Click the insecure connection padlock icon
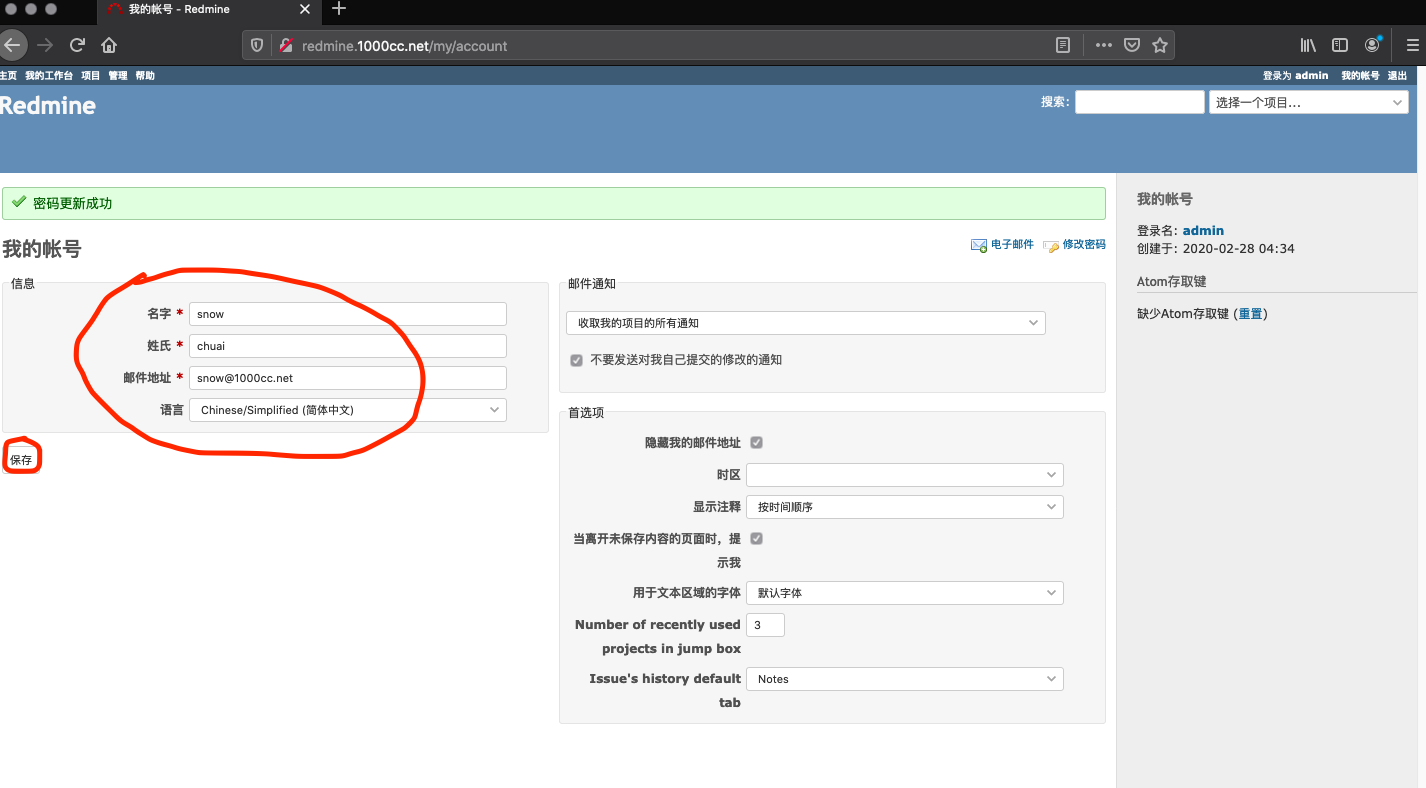This screenshot has width=1426, height=788. tap(285, 45)
